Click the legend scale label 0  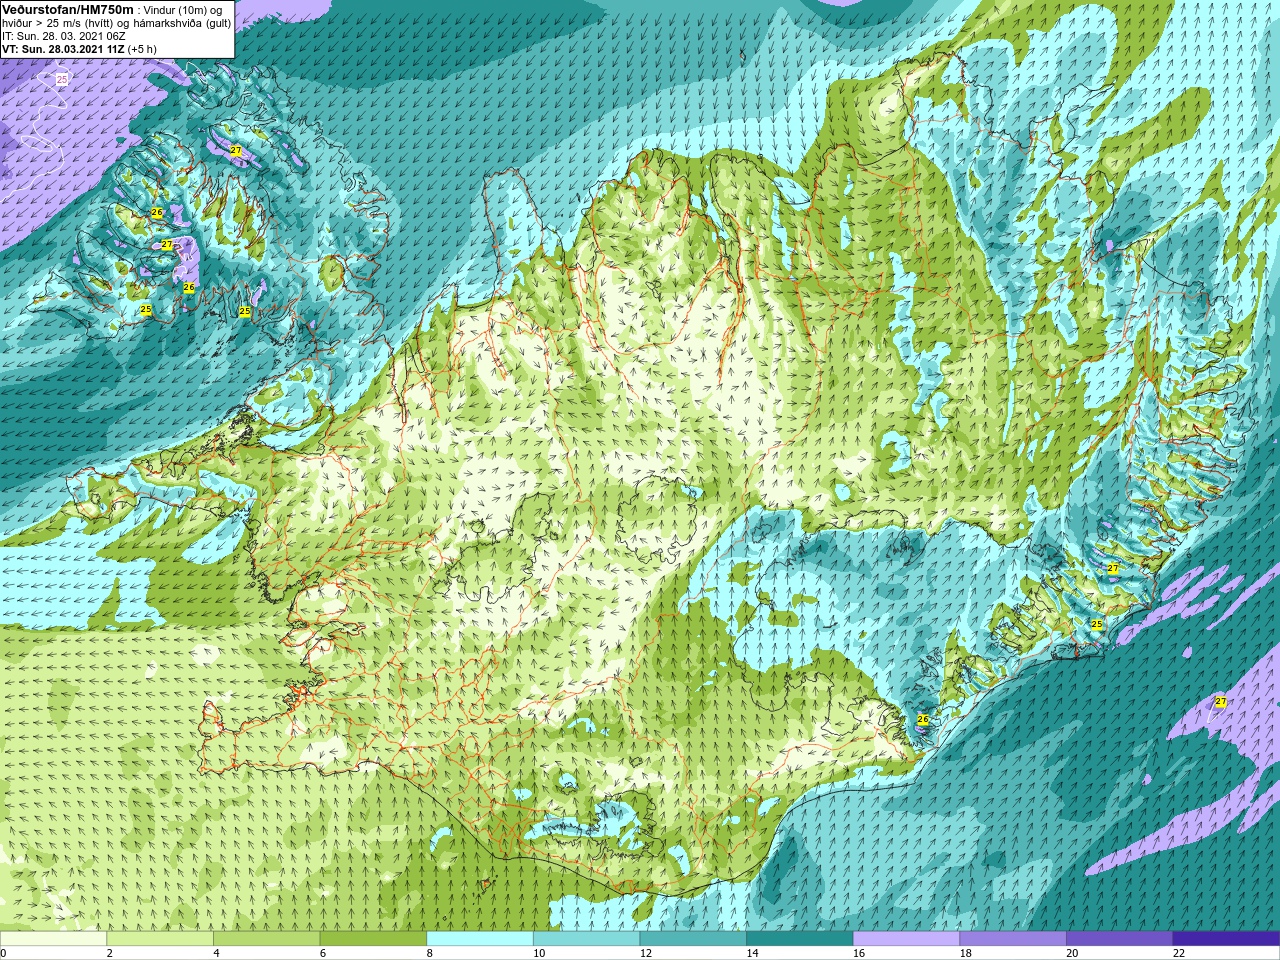click(3, 953)
